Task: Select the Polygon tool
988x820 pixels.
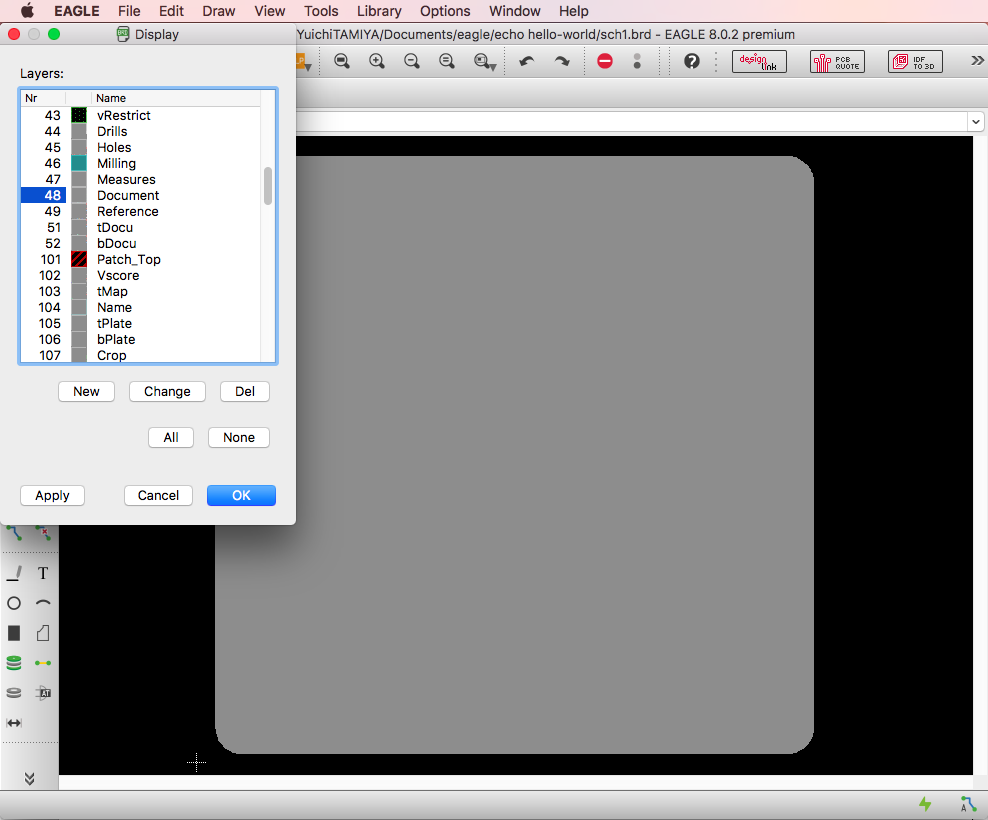Action: pyautogui.click(x=43, y=633)
